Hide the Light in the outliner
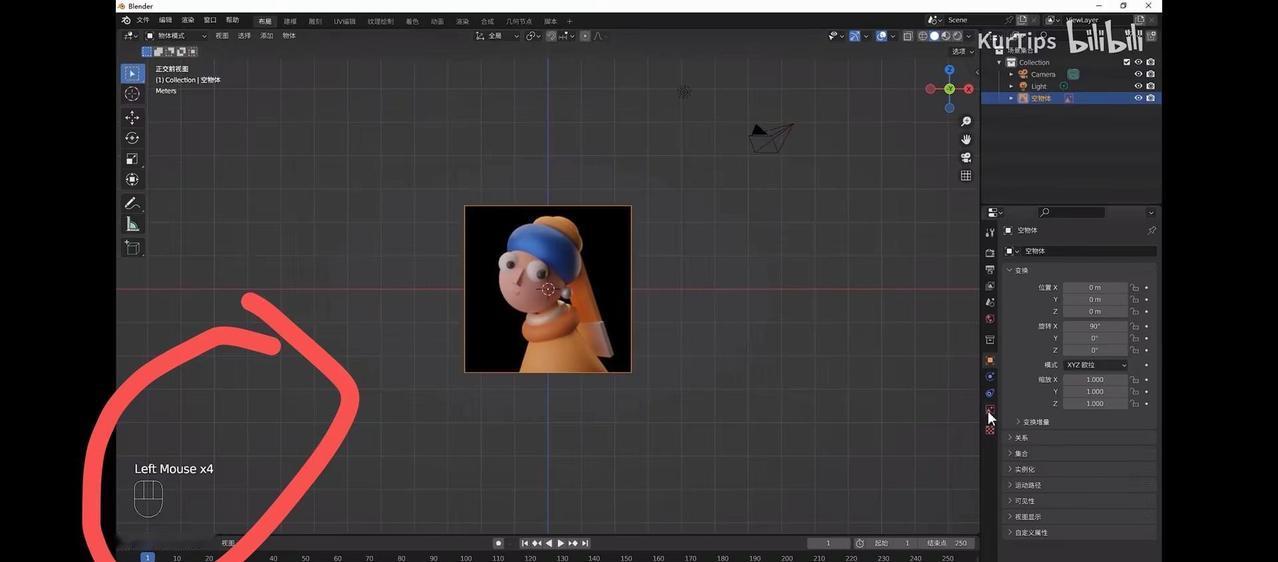Viewport: 1278px width, 562px height. 1138,86
